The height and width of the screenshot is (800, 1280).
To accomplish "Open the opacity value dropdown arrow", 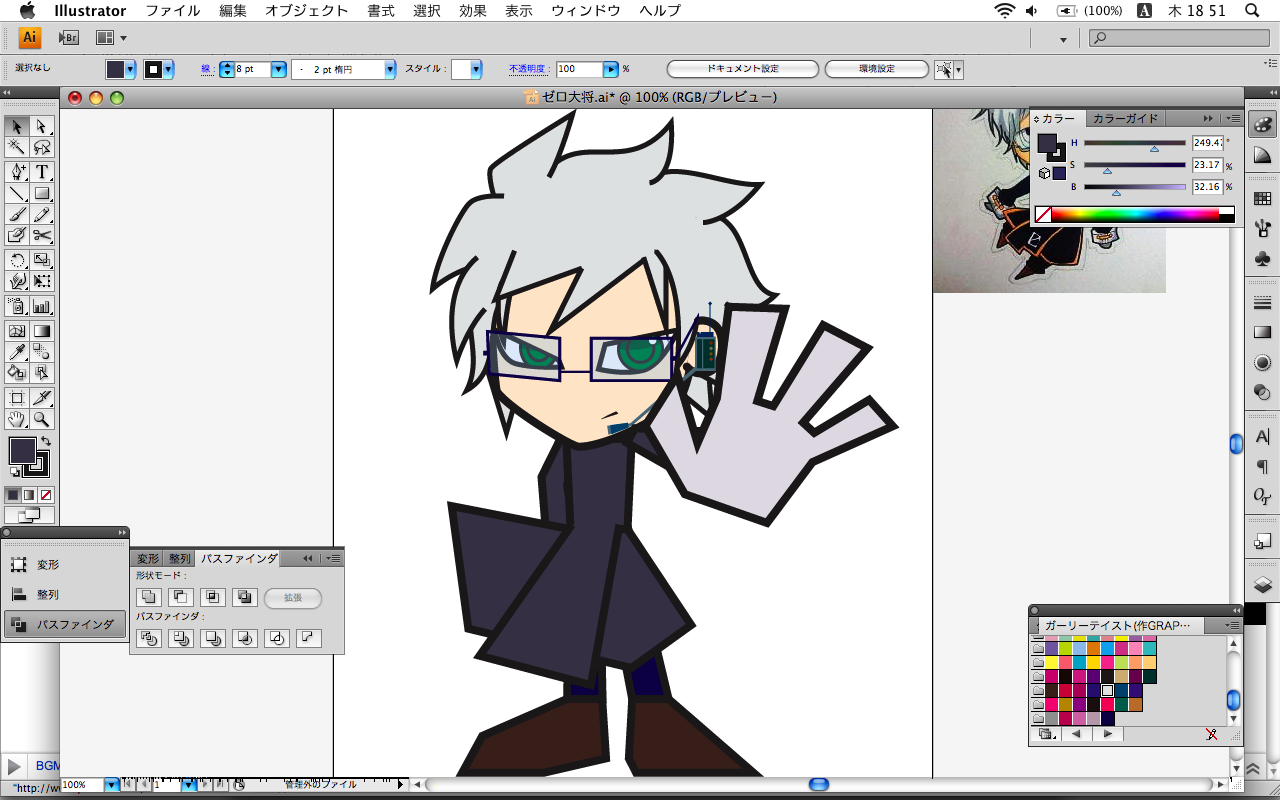I will (x=610, y=69).
